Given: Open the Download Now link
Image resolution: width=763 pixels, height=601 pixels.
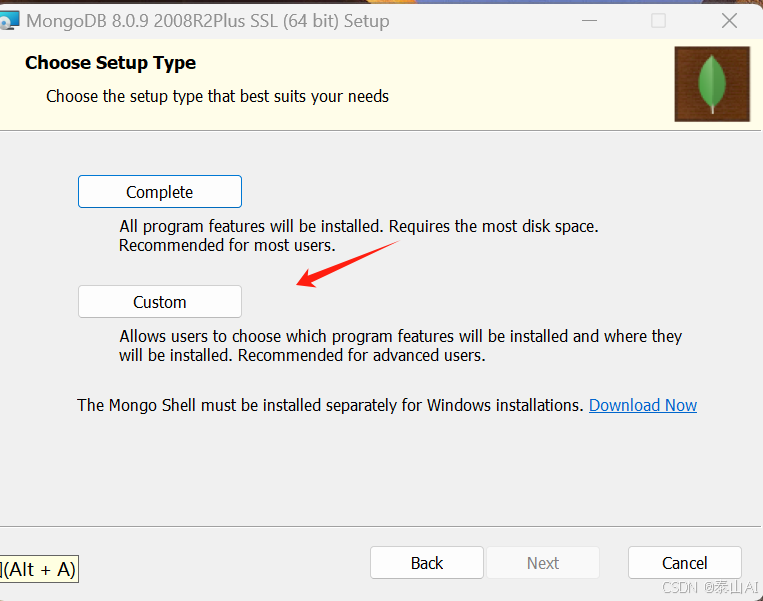Looking at the screenshot, I should 643,405.
